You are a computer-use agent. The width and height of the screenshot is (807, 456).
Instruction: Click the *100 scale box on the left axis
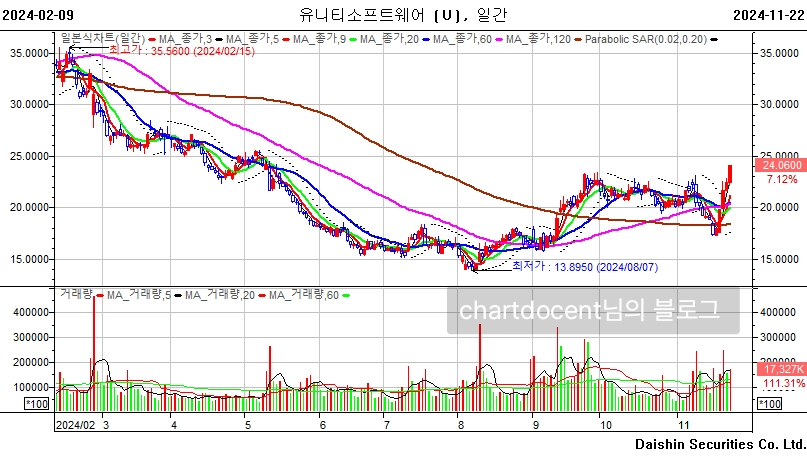click(37, 404)
